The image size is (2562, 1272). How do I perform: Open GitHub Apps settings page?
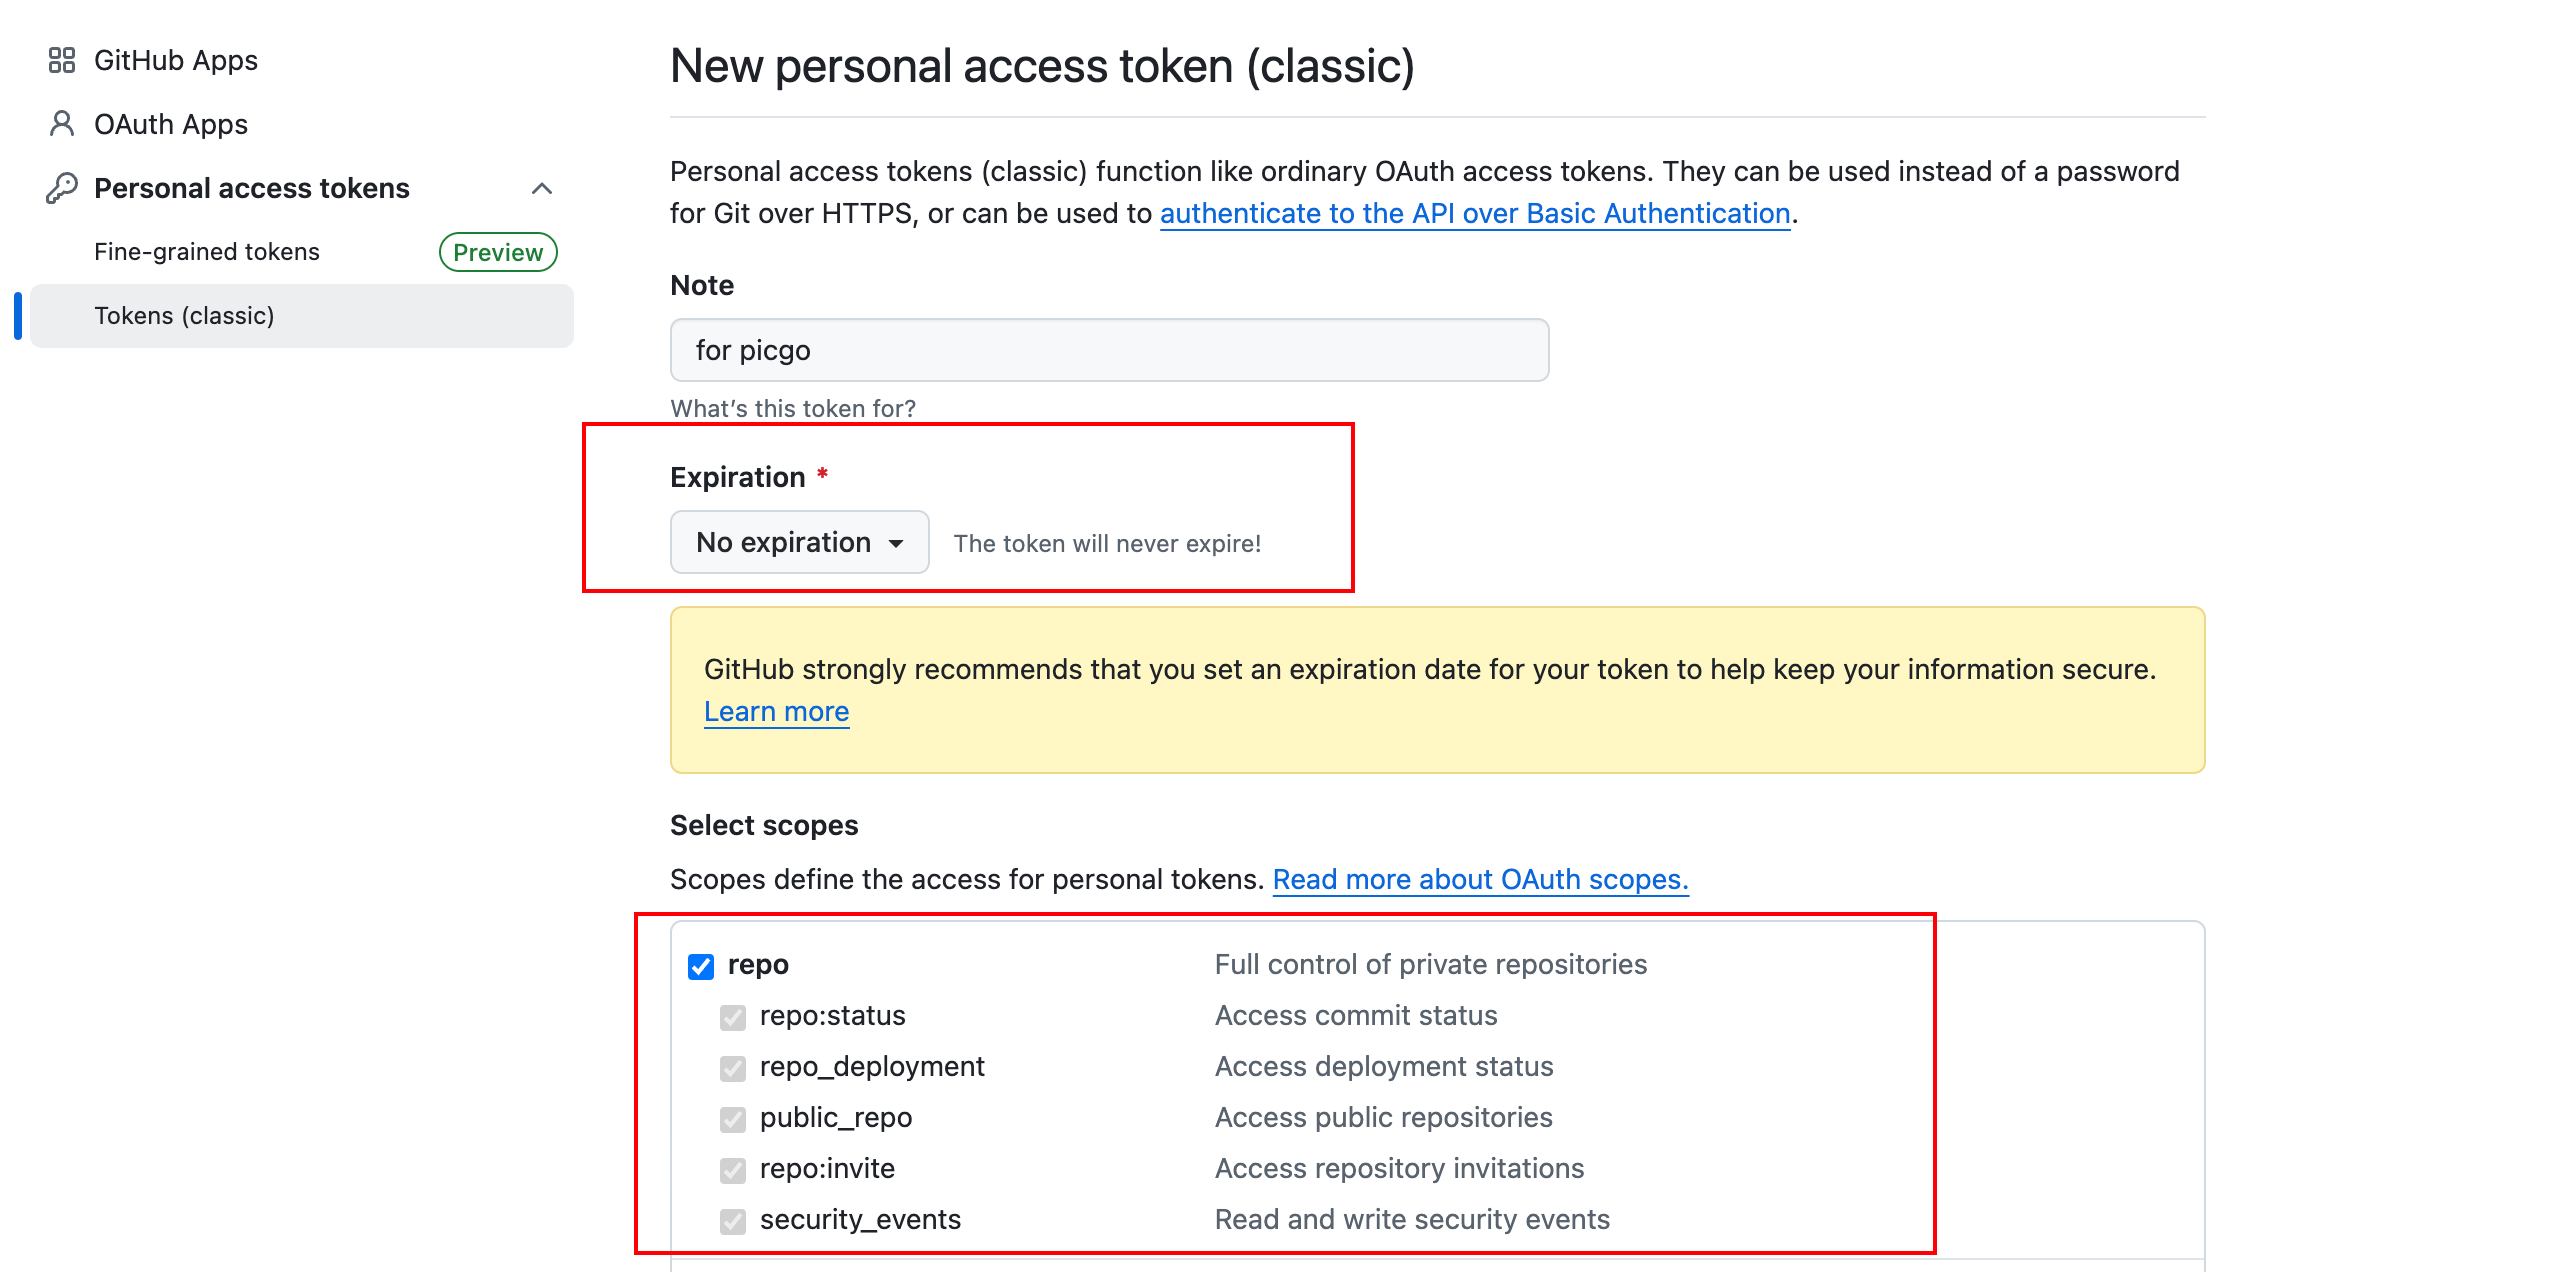[176, 60]
